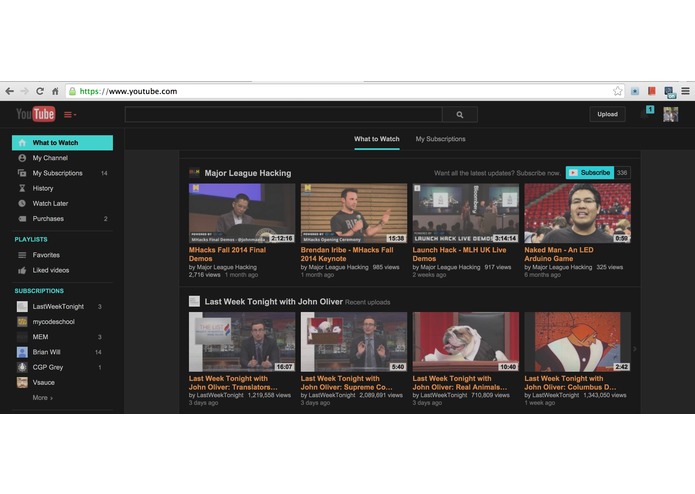The width and height of the screenshot is (695, 494).
Task: Switch to My Subscriptions tab
Action: pos(441,139)
